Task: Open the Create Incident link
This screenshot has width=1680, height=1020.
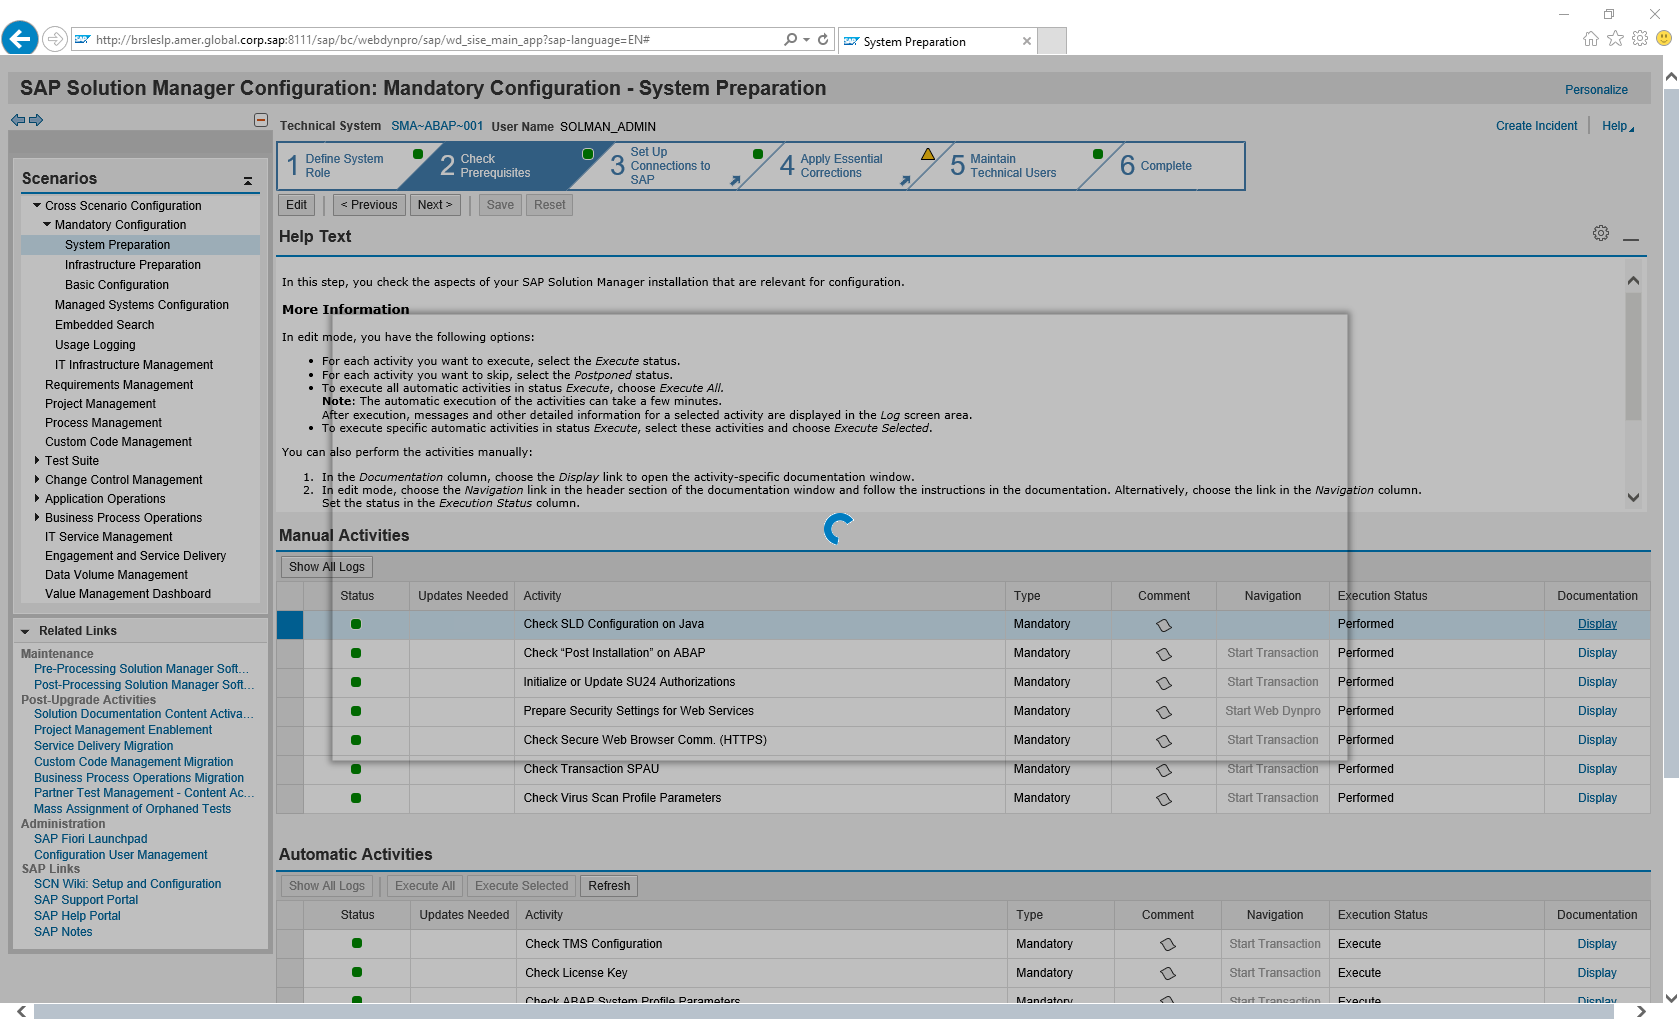Action: (x=1536, y=126)
